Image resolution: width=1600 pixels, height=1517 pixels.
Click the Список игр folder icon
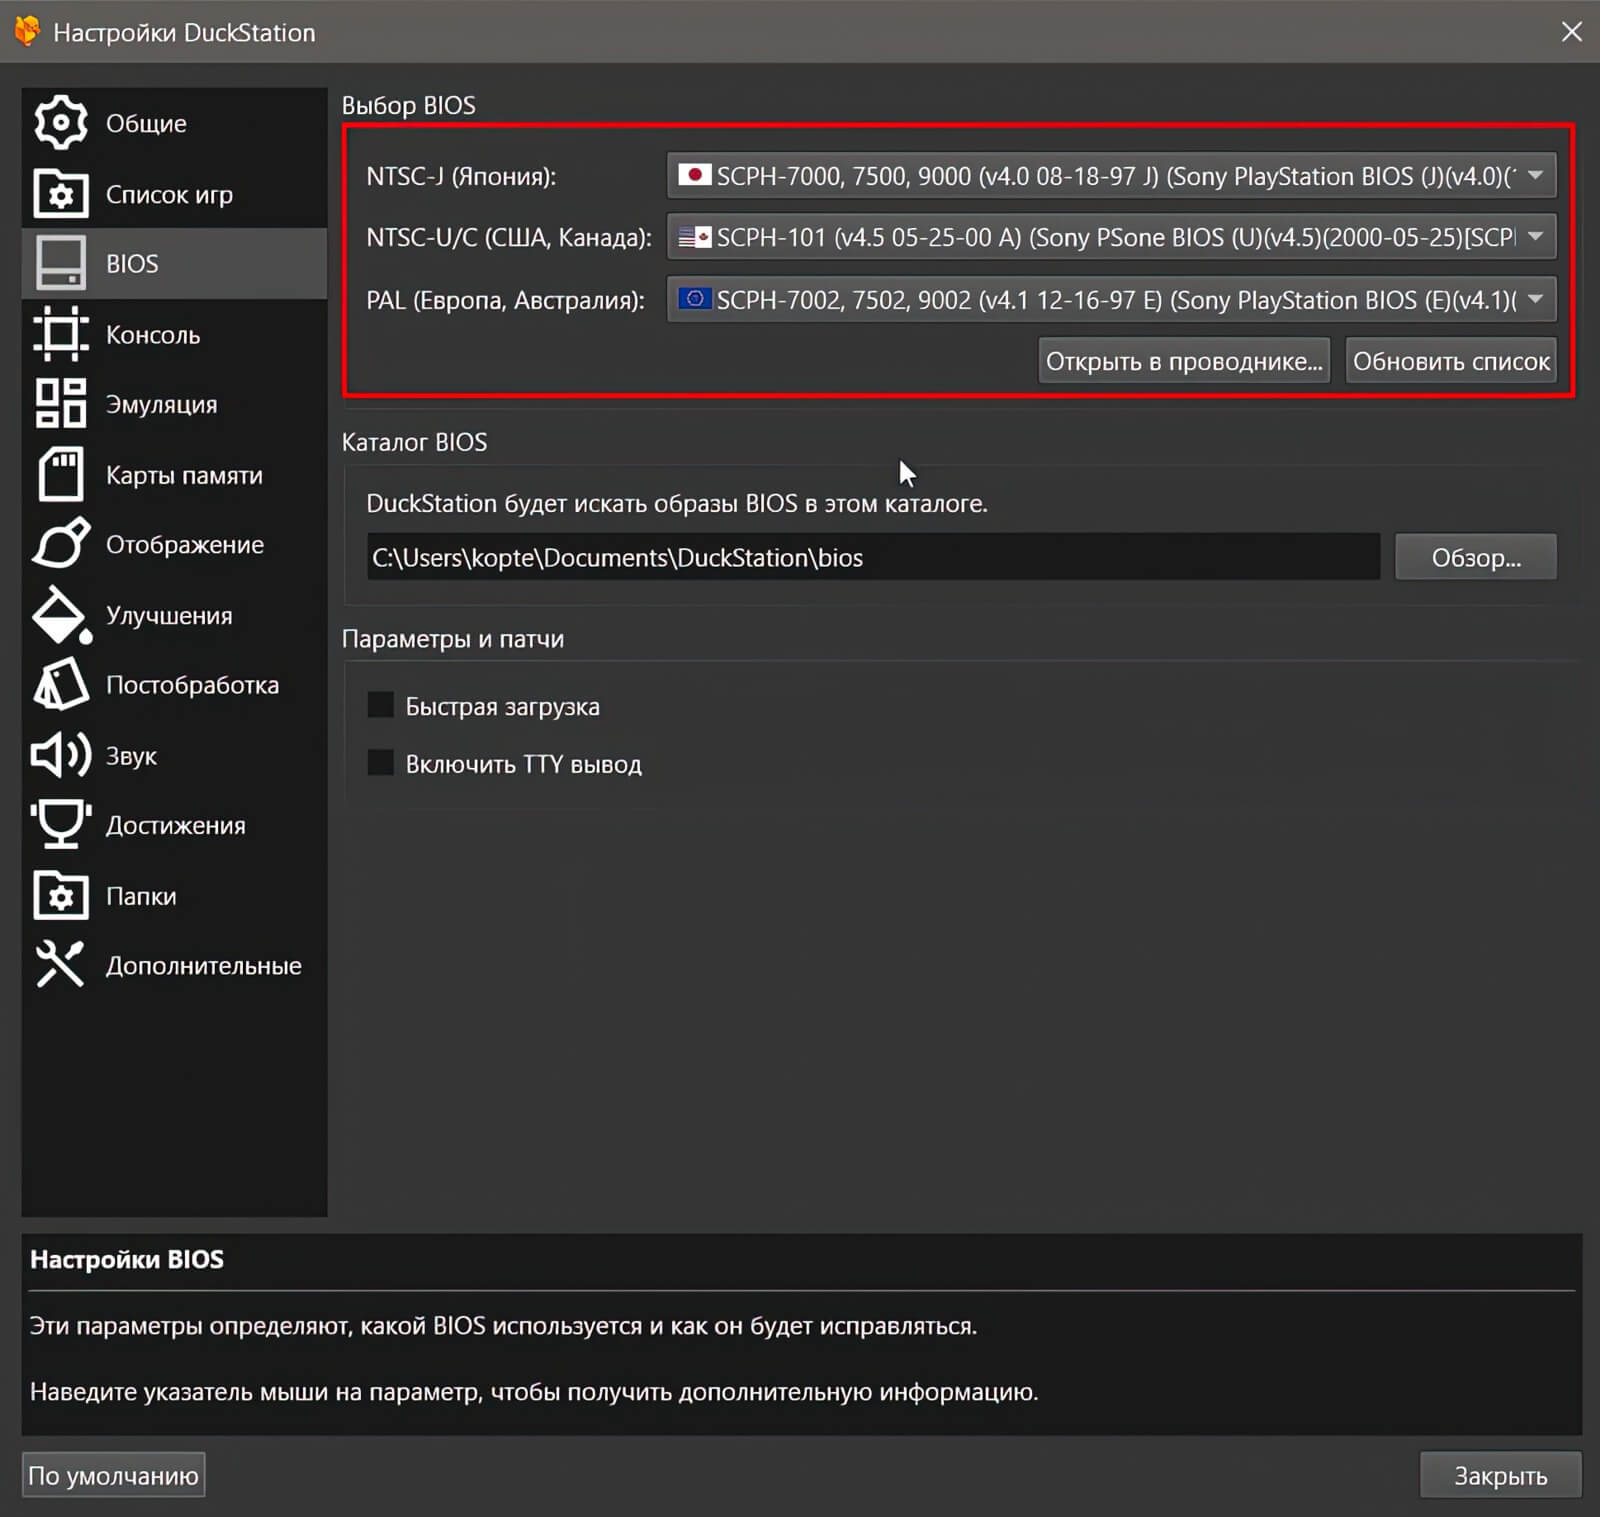tap(61, 194)
